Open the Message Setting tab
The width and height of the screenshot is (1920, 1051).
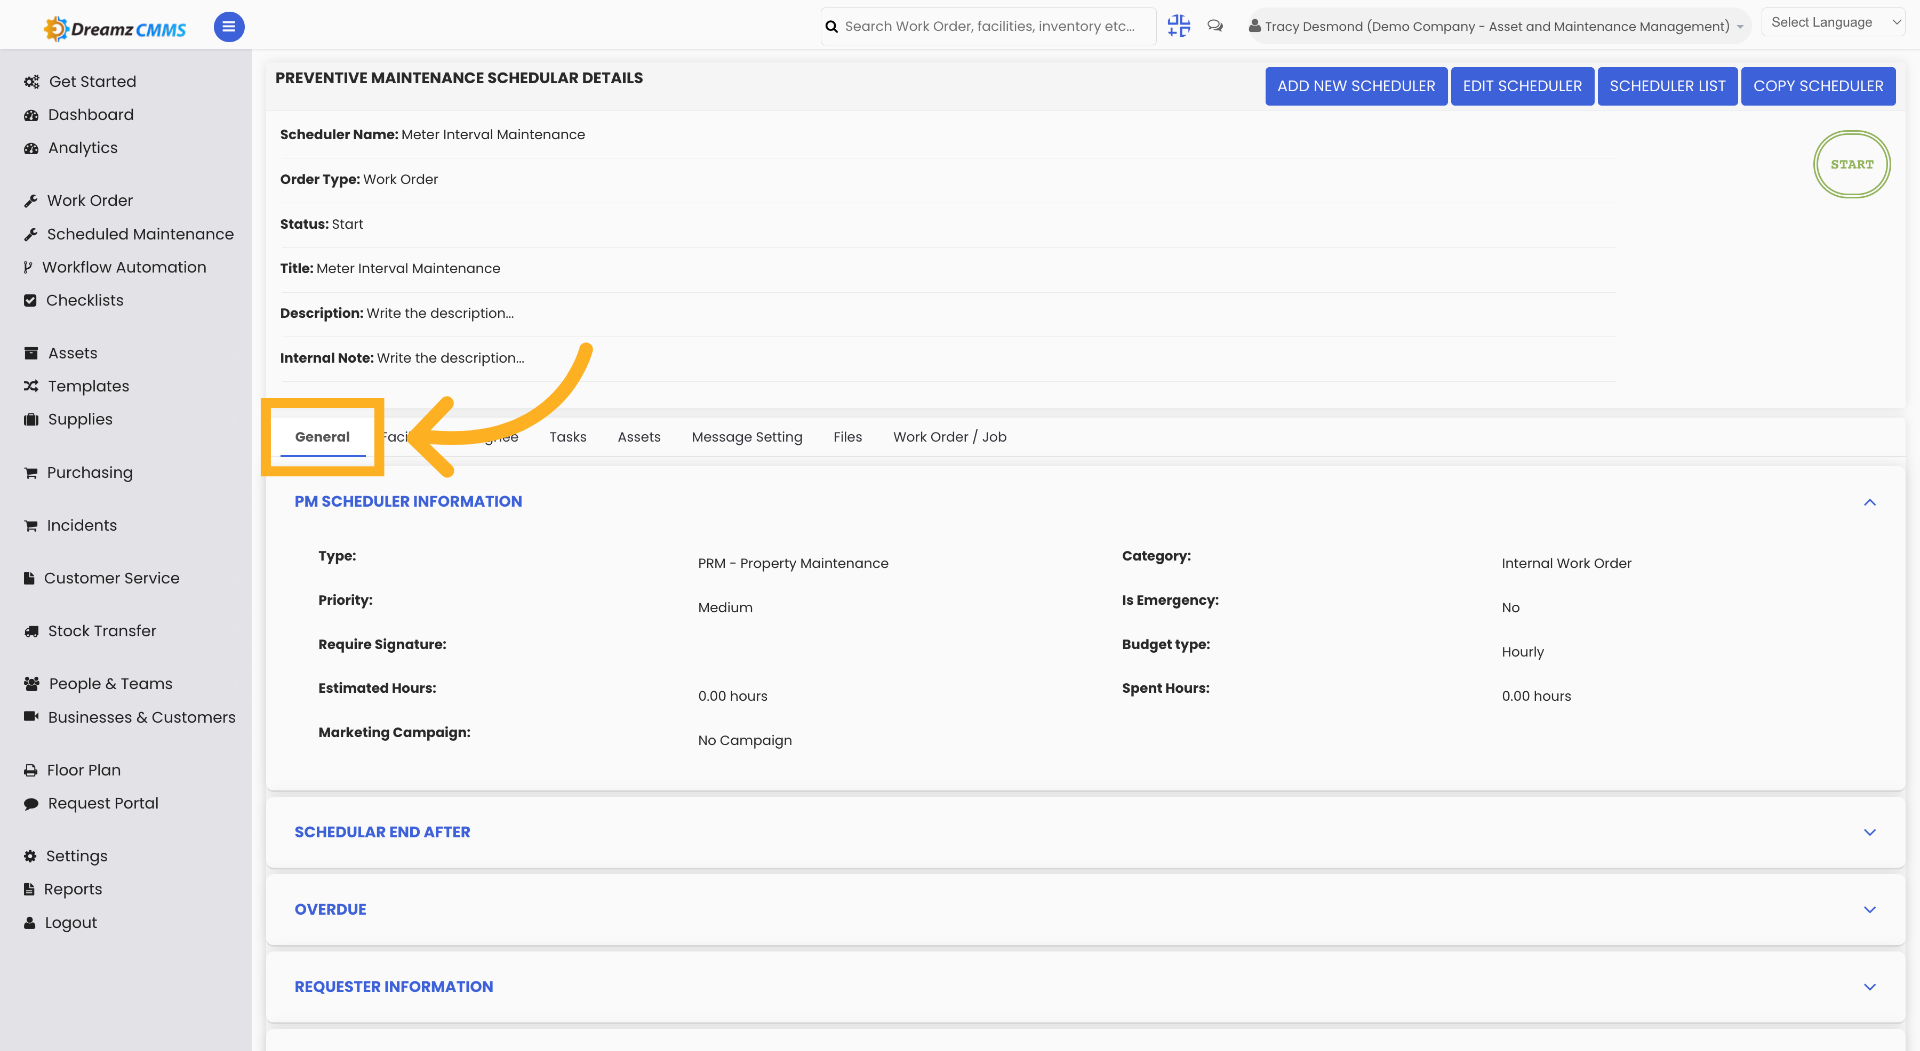747,437
